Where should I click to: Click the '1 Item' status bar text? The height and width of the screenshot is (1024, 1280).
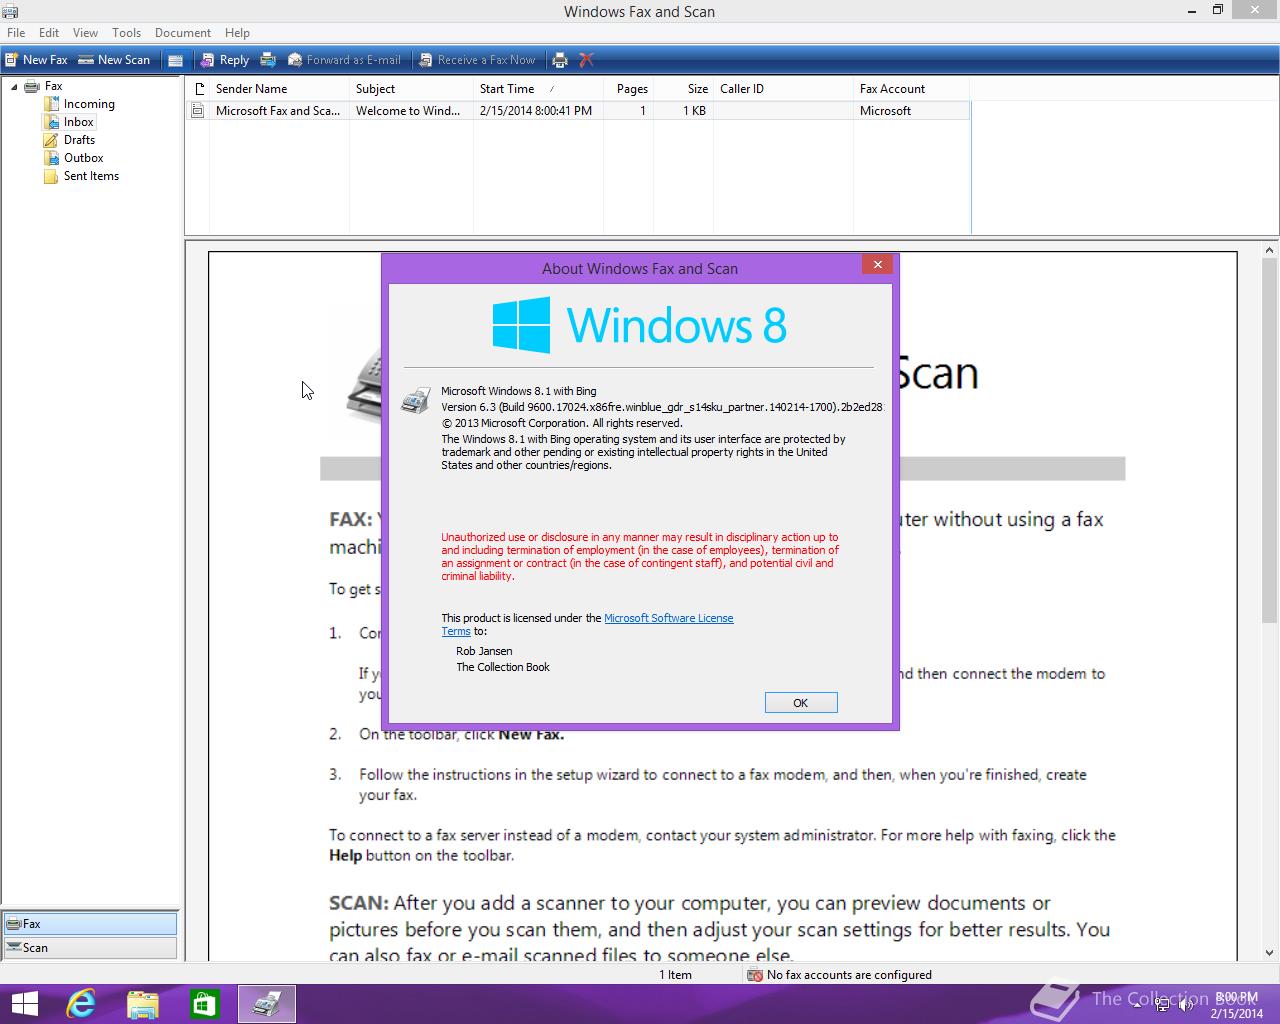[x=675, y=975]
